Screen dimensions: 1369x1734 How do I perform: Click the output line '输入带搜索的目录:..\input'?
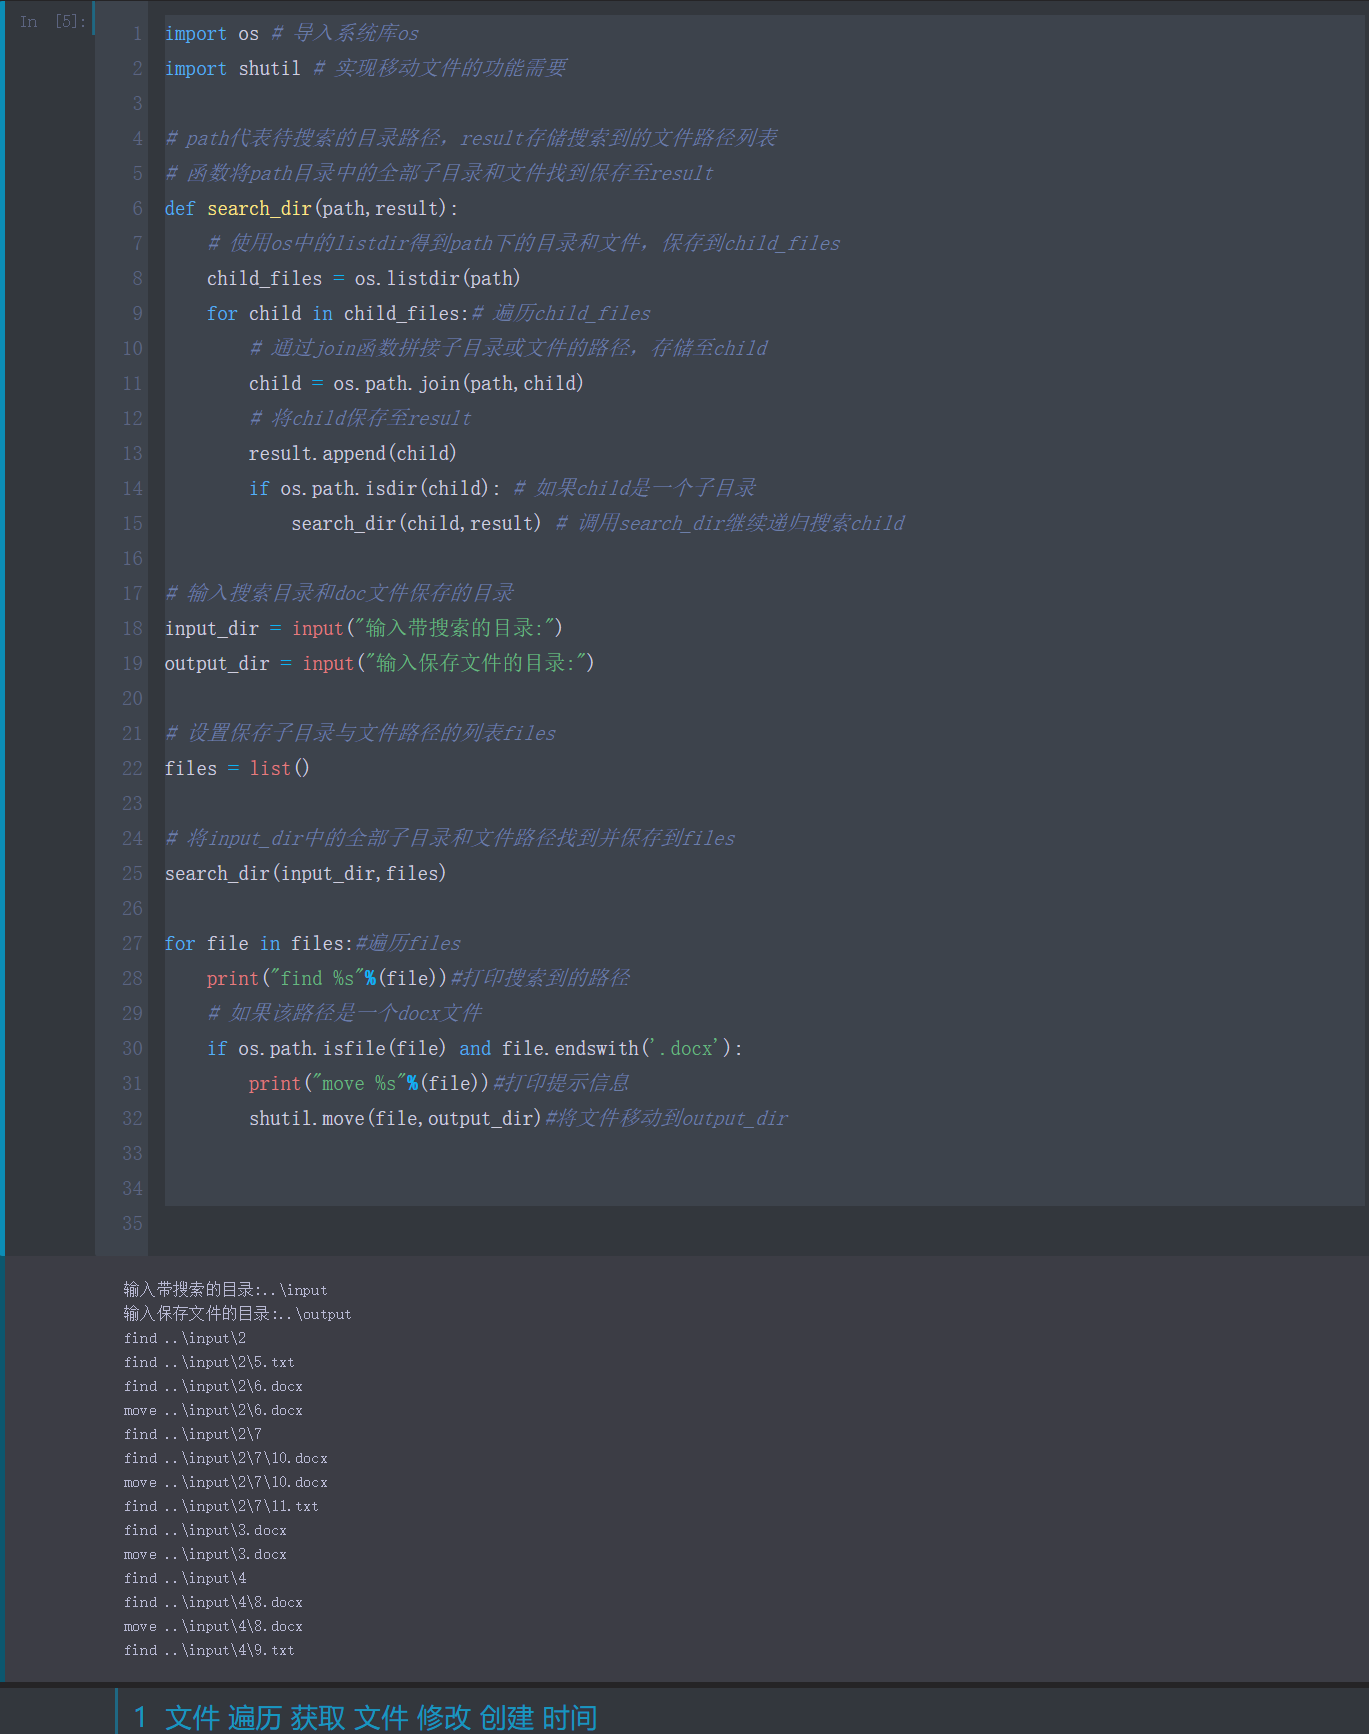click(225, 1290)
